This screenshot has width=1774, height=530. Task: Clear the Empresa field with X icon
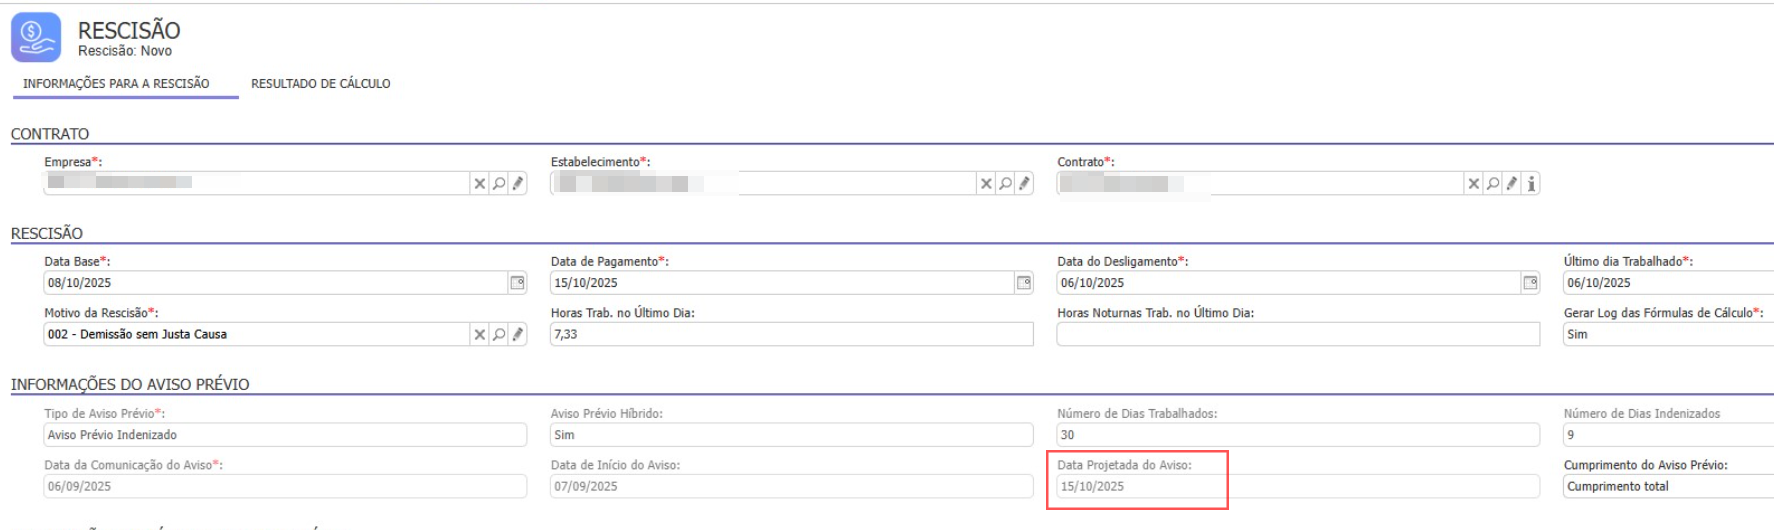tap(480, 184)
